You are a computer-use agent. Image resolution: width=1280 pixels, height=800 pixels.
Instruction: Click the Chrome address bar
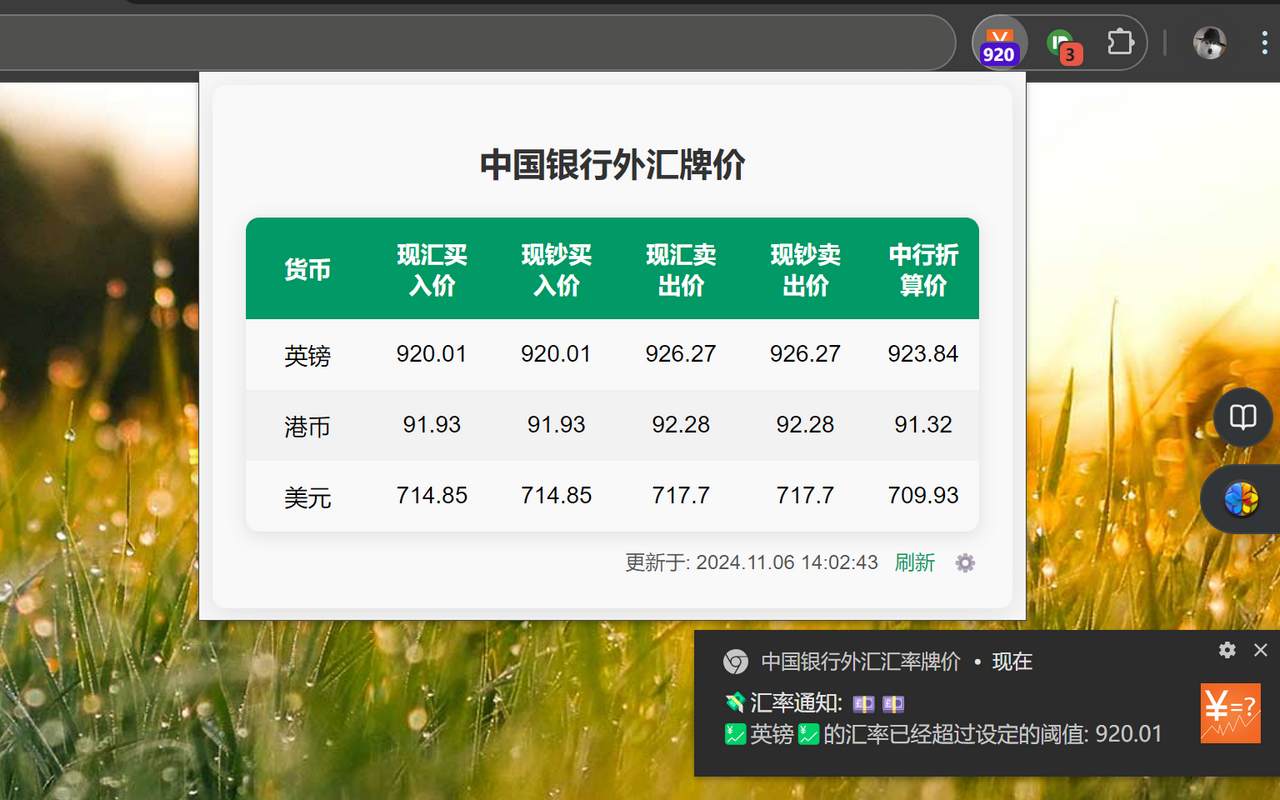tap(480, 43)
